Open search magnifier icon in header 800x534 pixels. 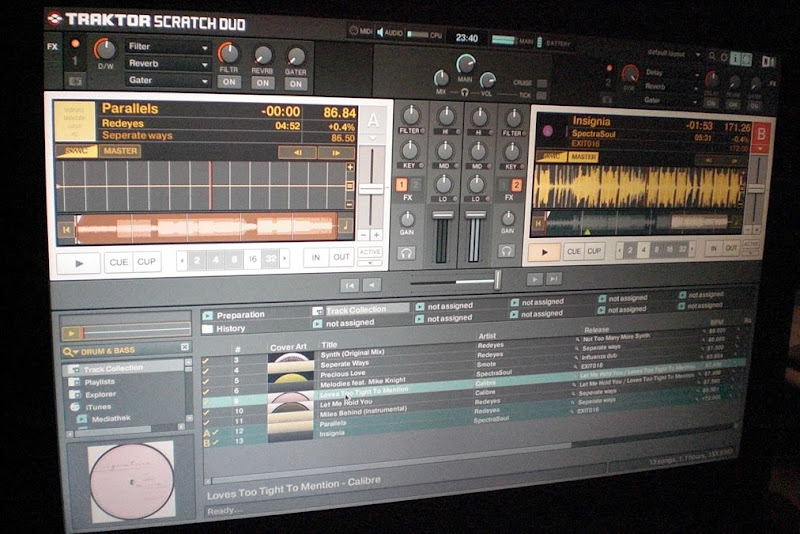coord(712,57)
